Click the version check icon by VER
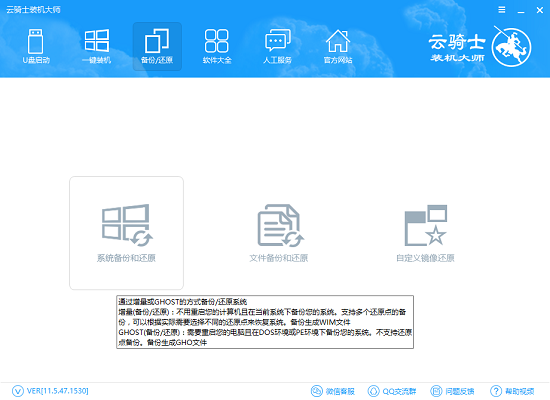 click(18, 391)
